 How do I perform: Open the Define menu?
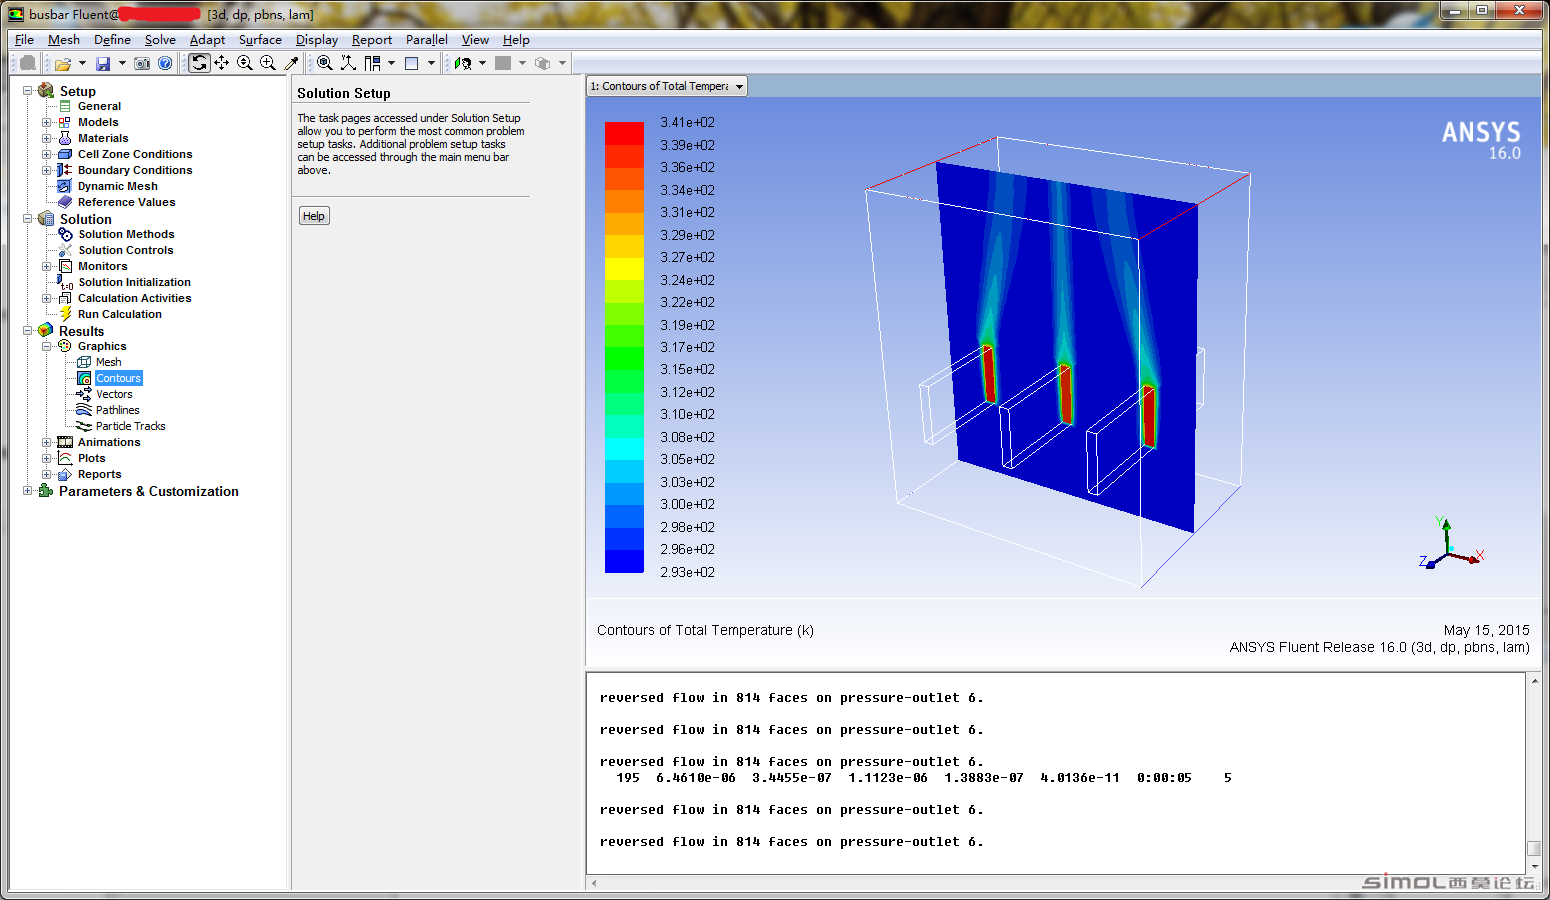point(112,40)
